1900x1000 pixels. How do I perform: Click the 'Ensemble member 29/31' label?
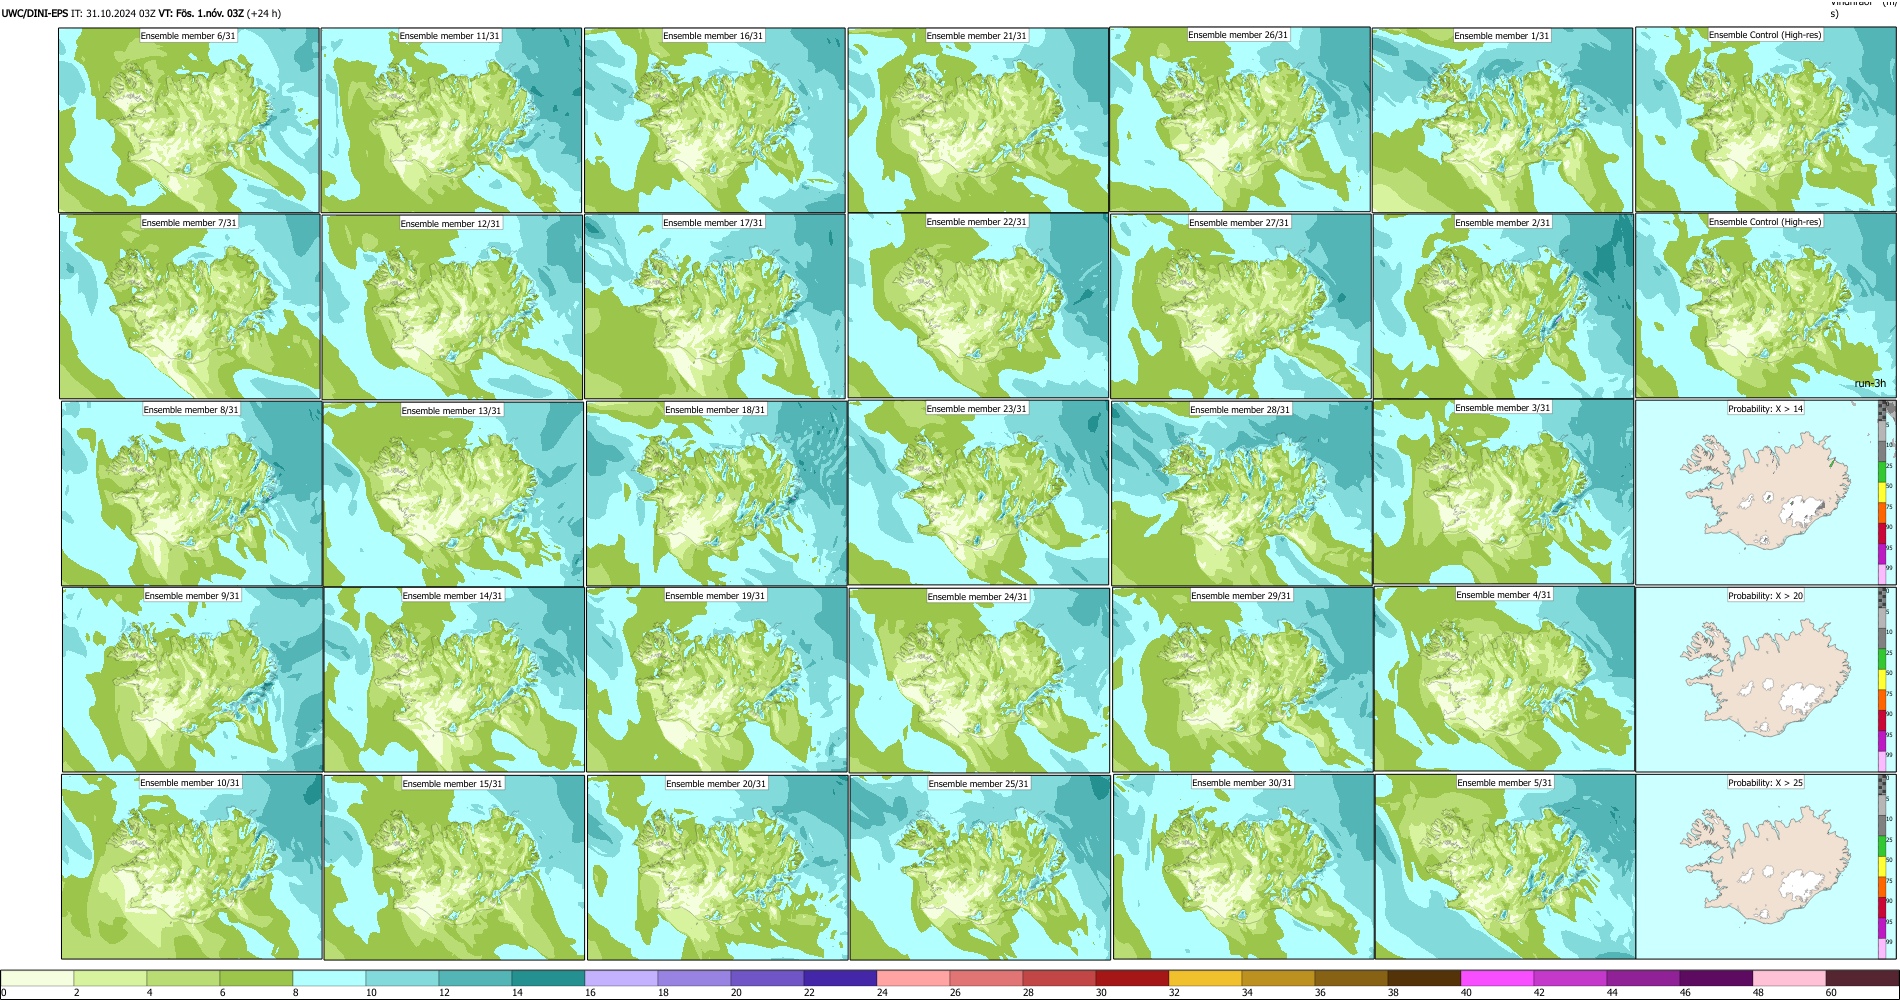[x=1241, y=596]
